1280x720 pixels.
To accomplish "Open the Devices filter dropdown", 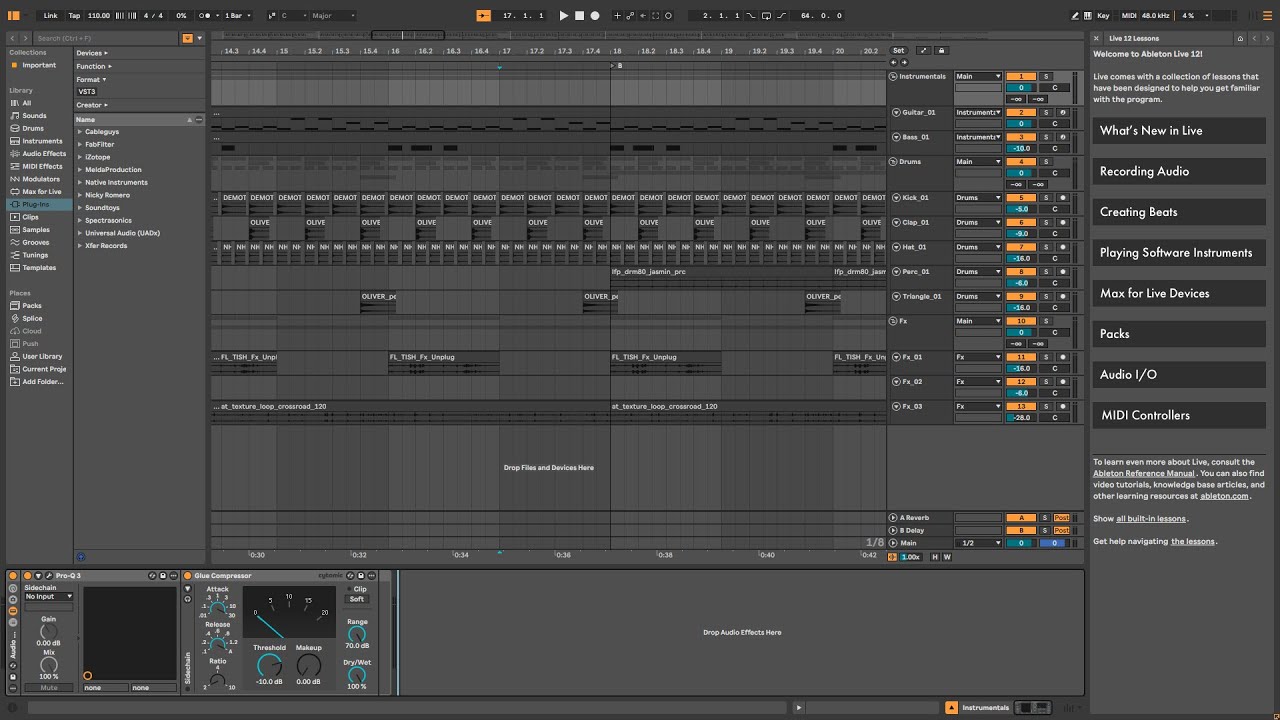I will (x=93, y=53).
